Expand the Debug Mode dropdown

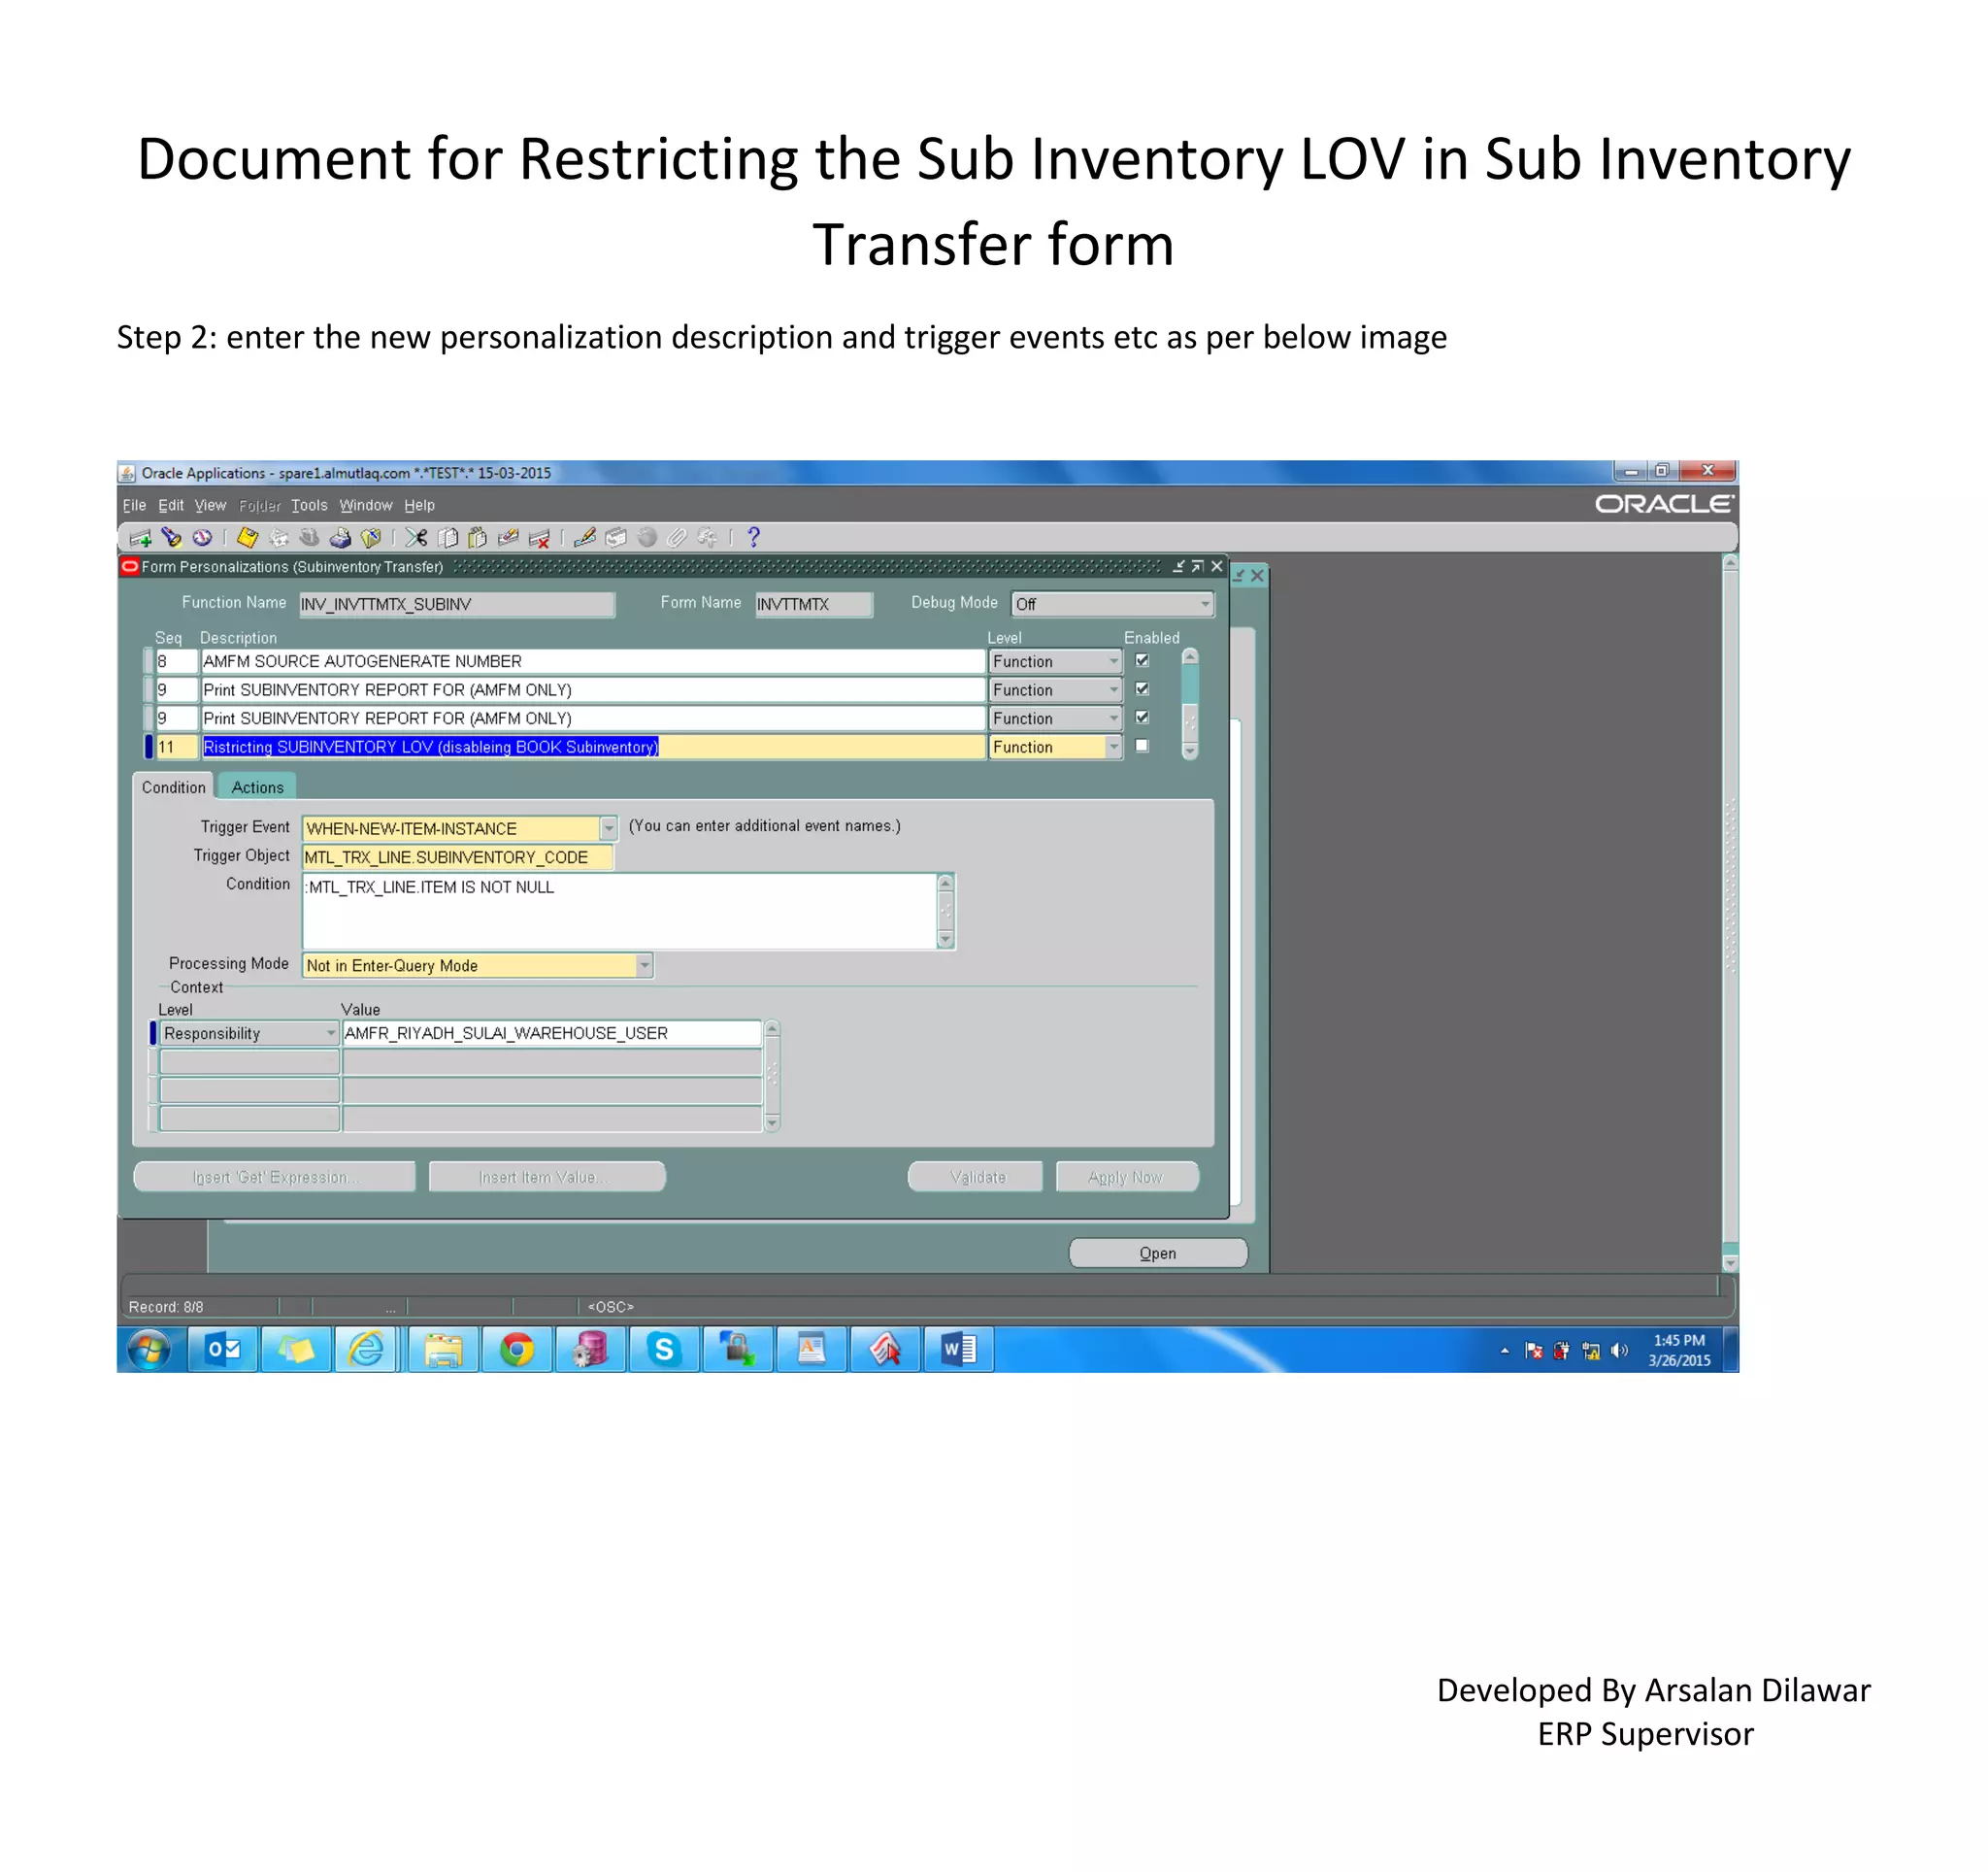[x=1205, y=604]
